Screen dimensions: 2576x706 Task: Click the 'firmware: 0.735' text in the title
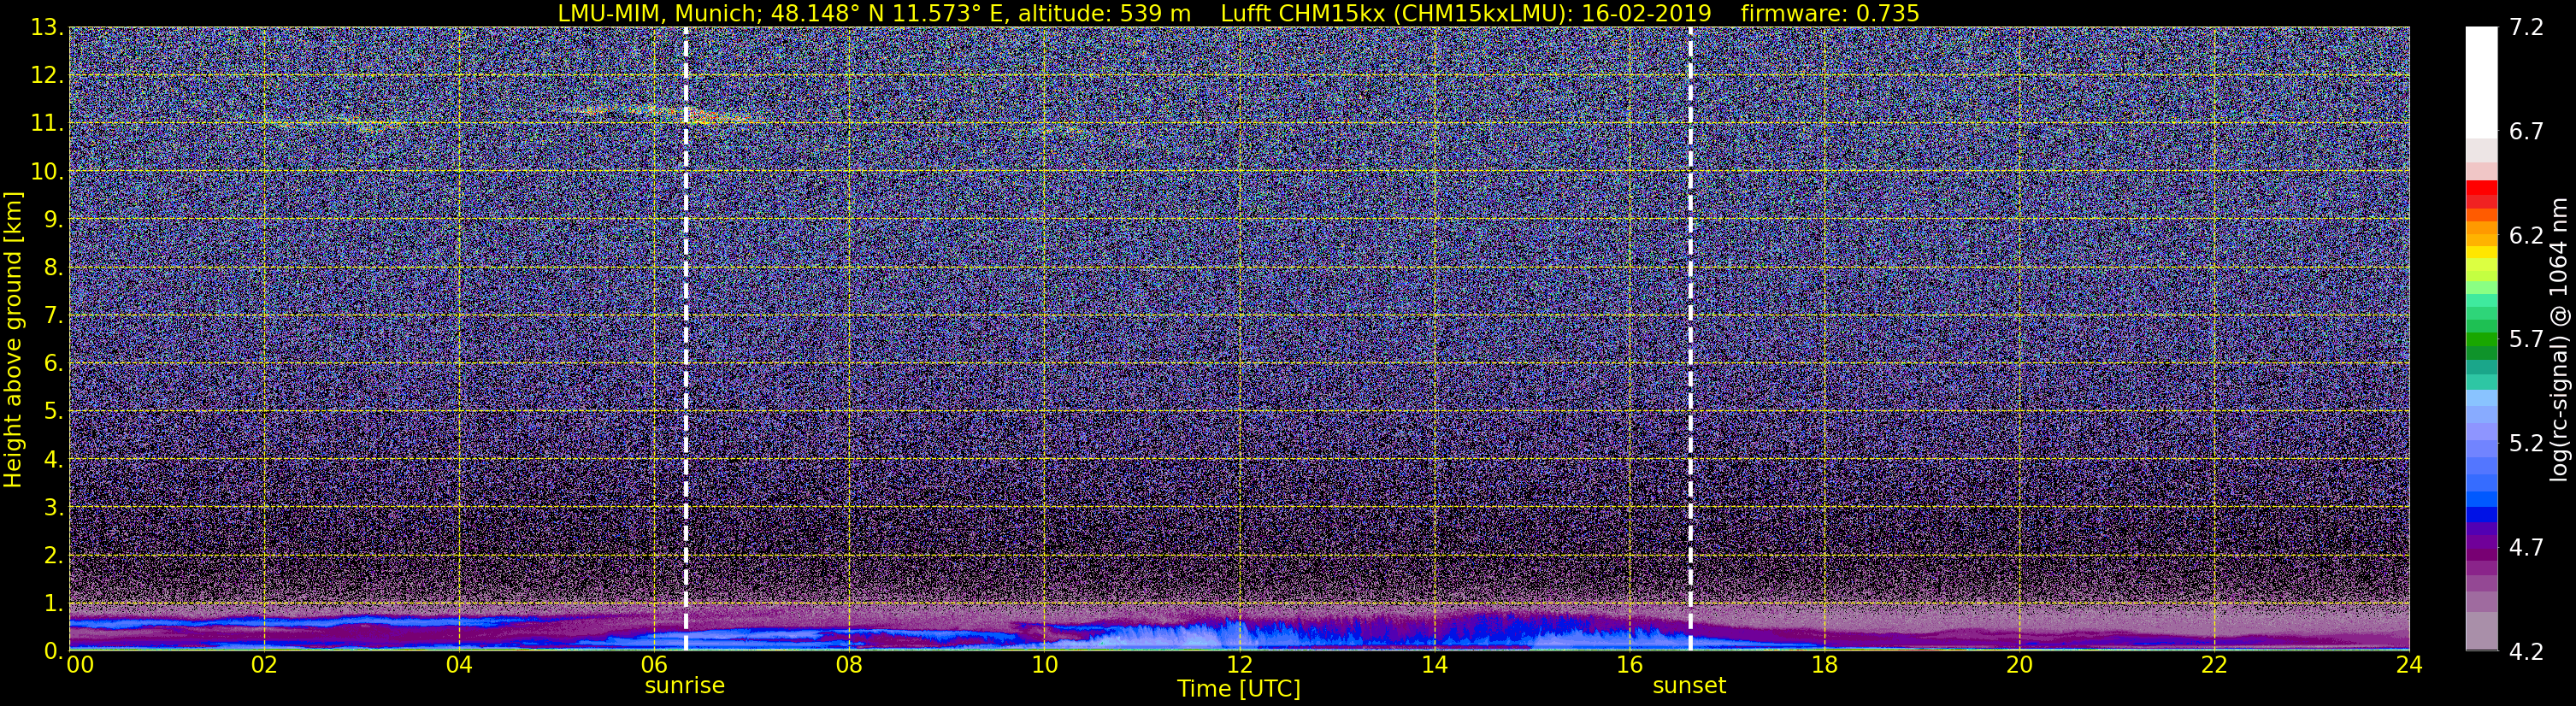click(x=1830, y=13)
